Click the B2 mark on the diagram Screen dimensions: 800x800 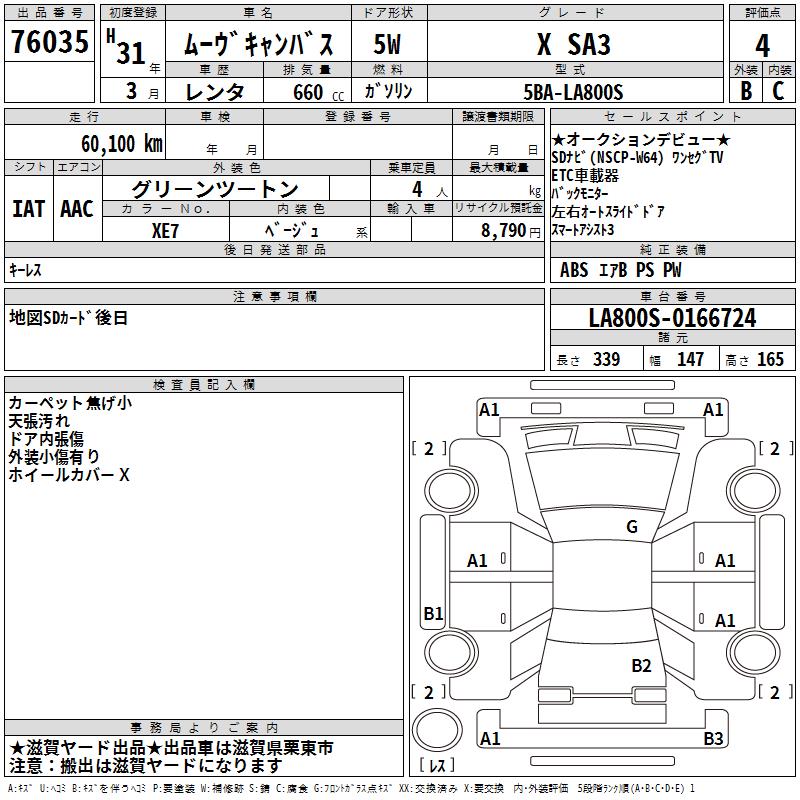[x=641, y=666]
